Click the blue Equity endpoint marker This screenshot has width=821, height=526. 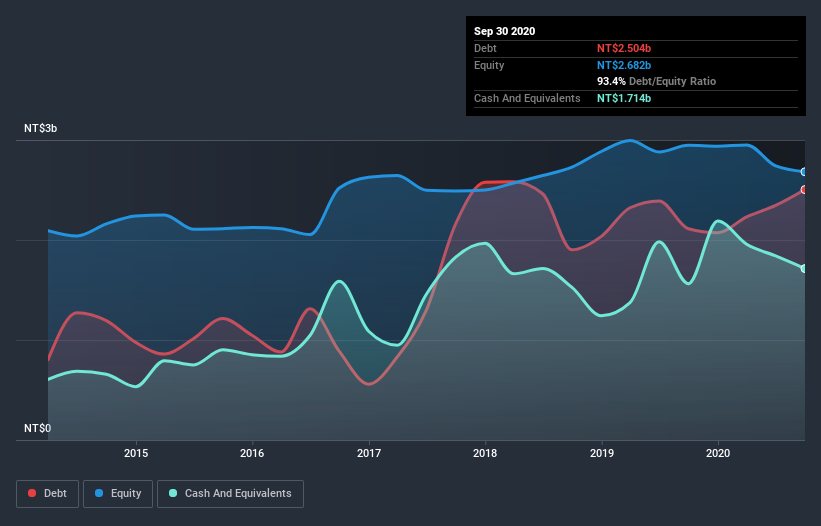(x=804, y=172)
